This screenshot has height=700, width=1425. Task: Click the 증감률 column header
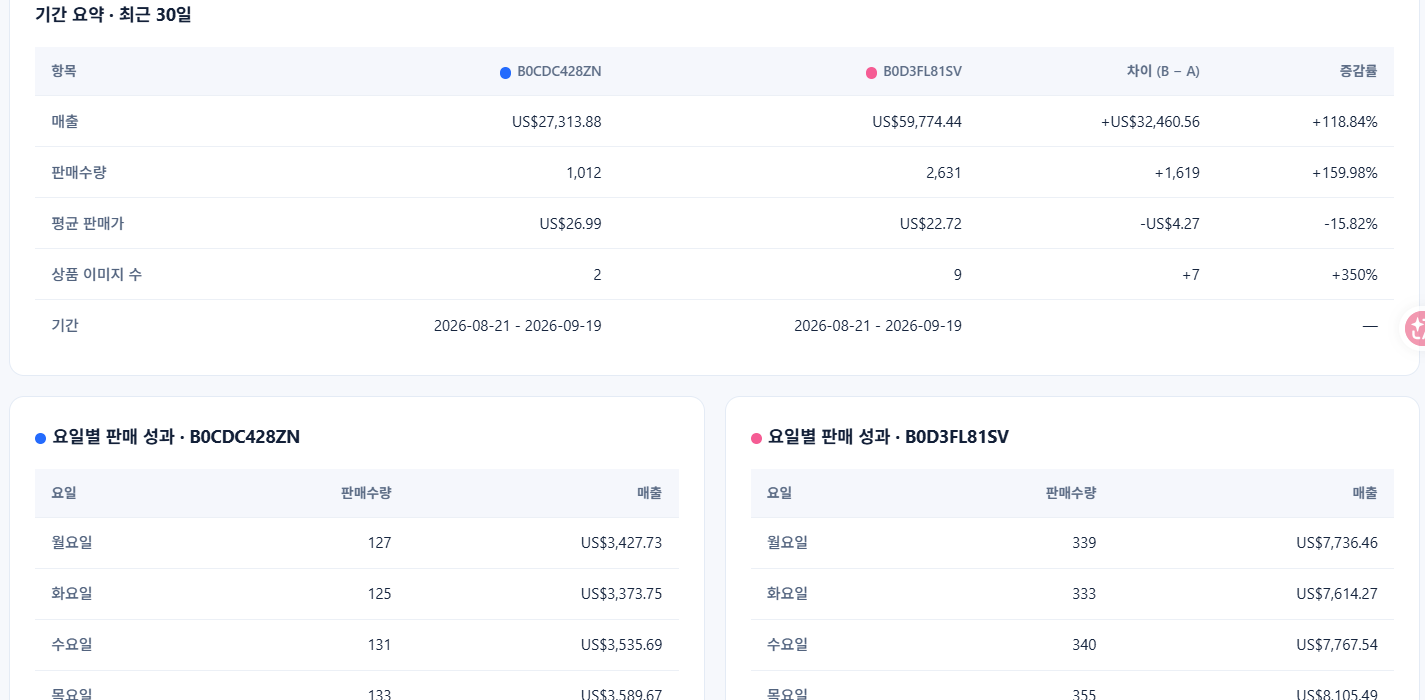(x=1358, y=72)
